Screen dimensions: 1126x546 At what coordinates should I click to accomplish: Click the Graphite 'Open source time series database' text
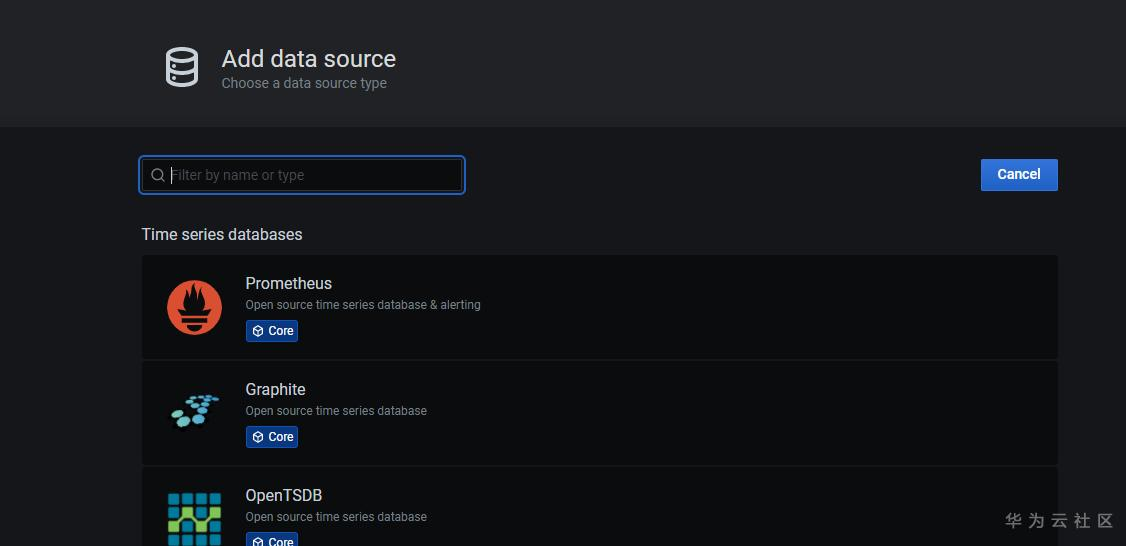point(336,411)
